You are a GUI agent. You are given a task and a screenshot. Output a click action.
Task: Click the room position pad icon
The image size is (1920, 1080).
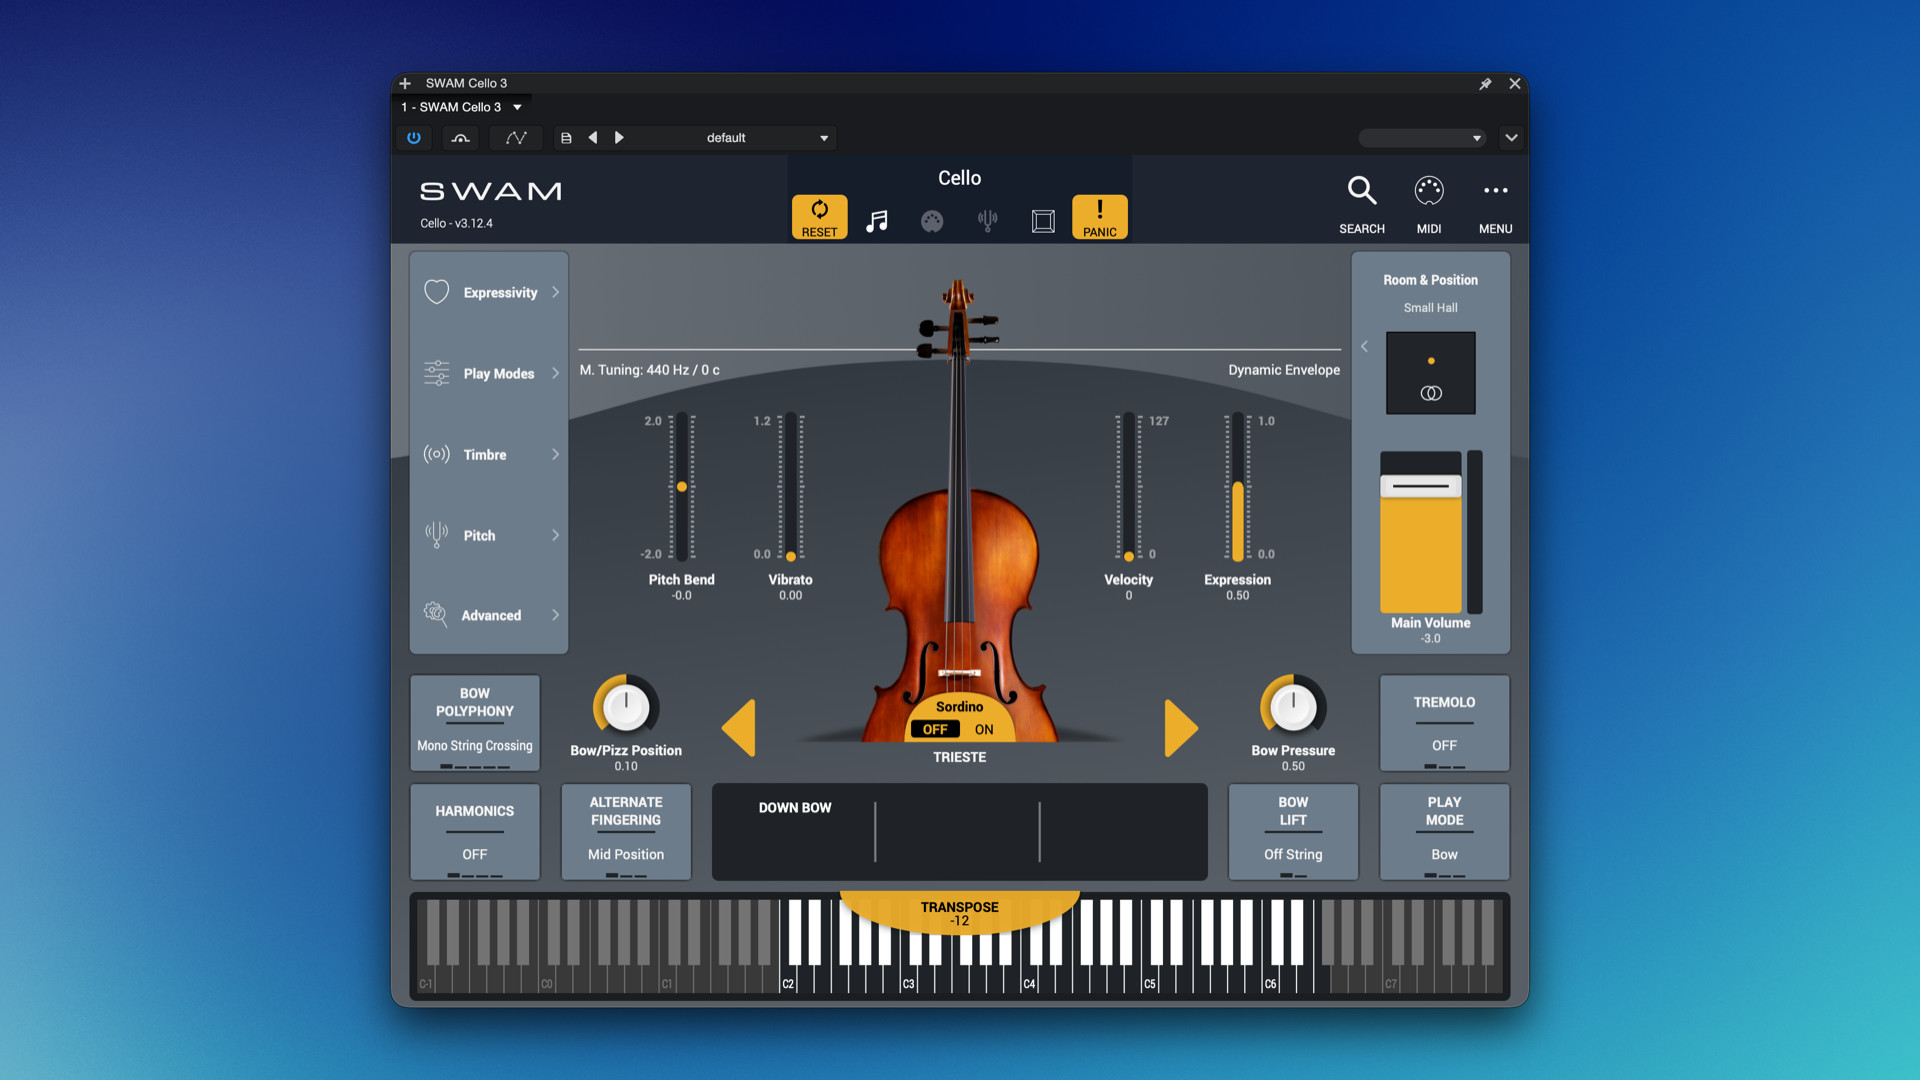[x=1430, y=373]
